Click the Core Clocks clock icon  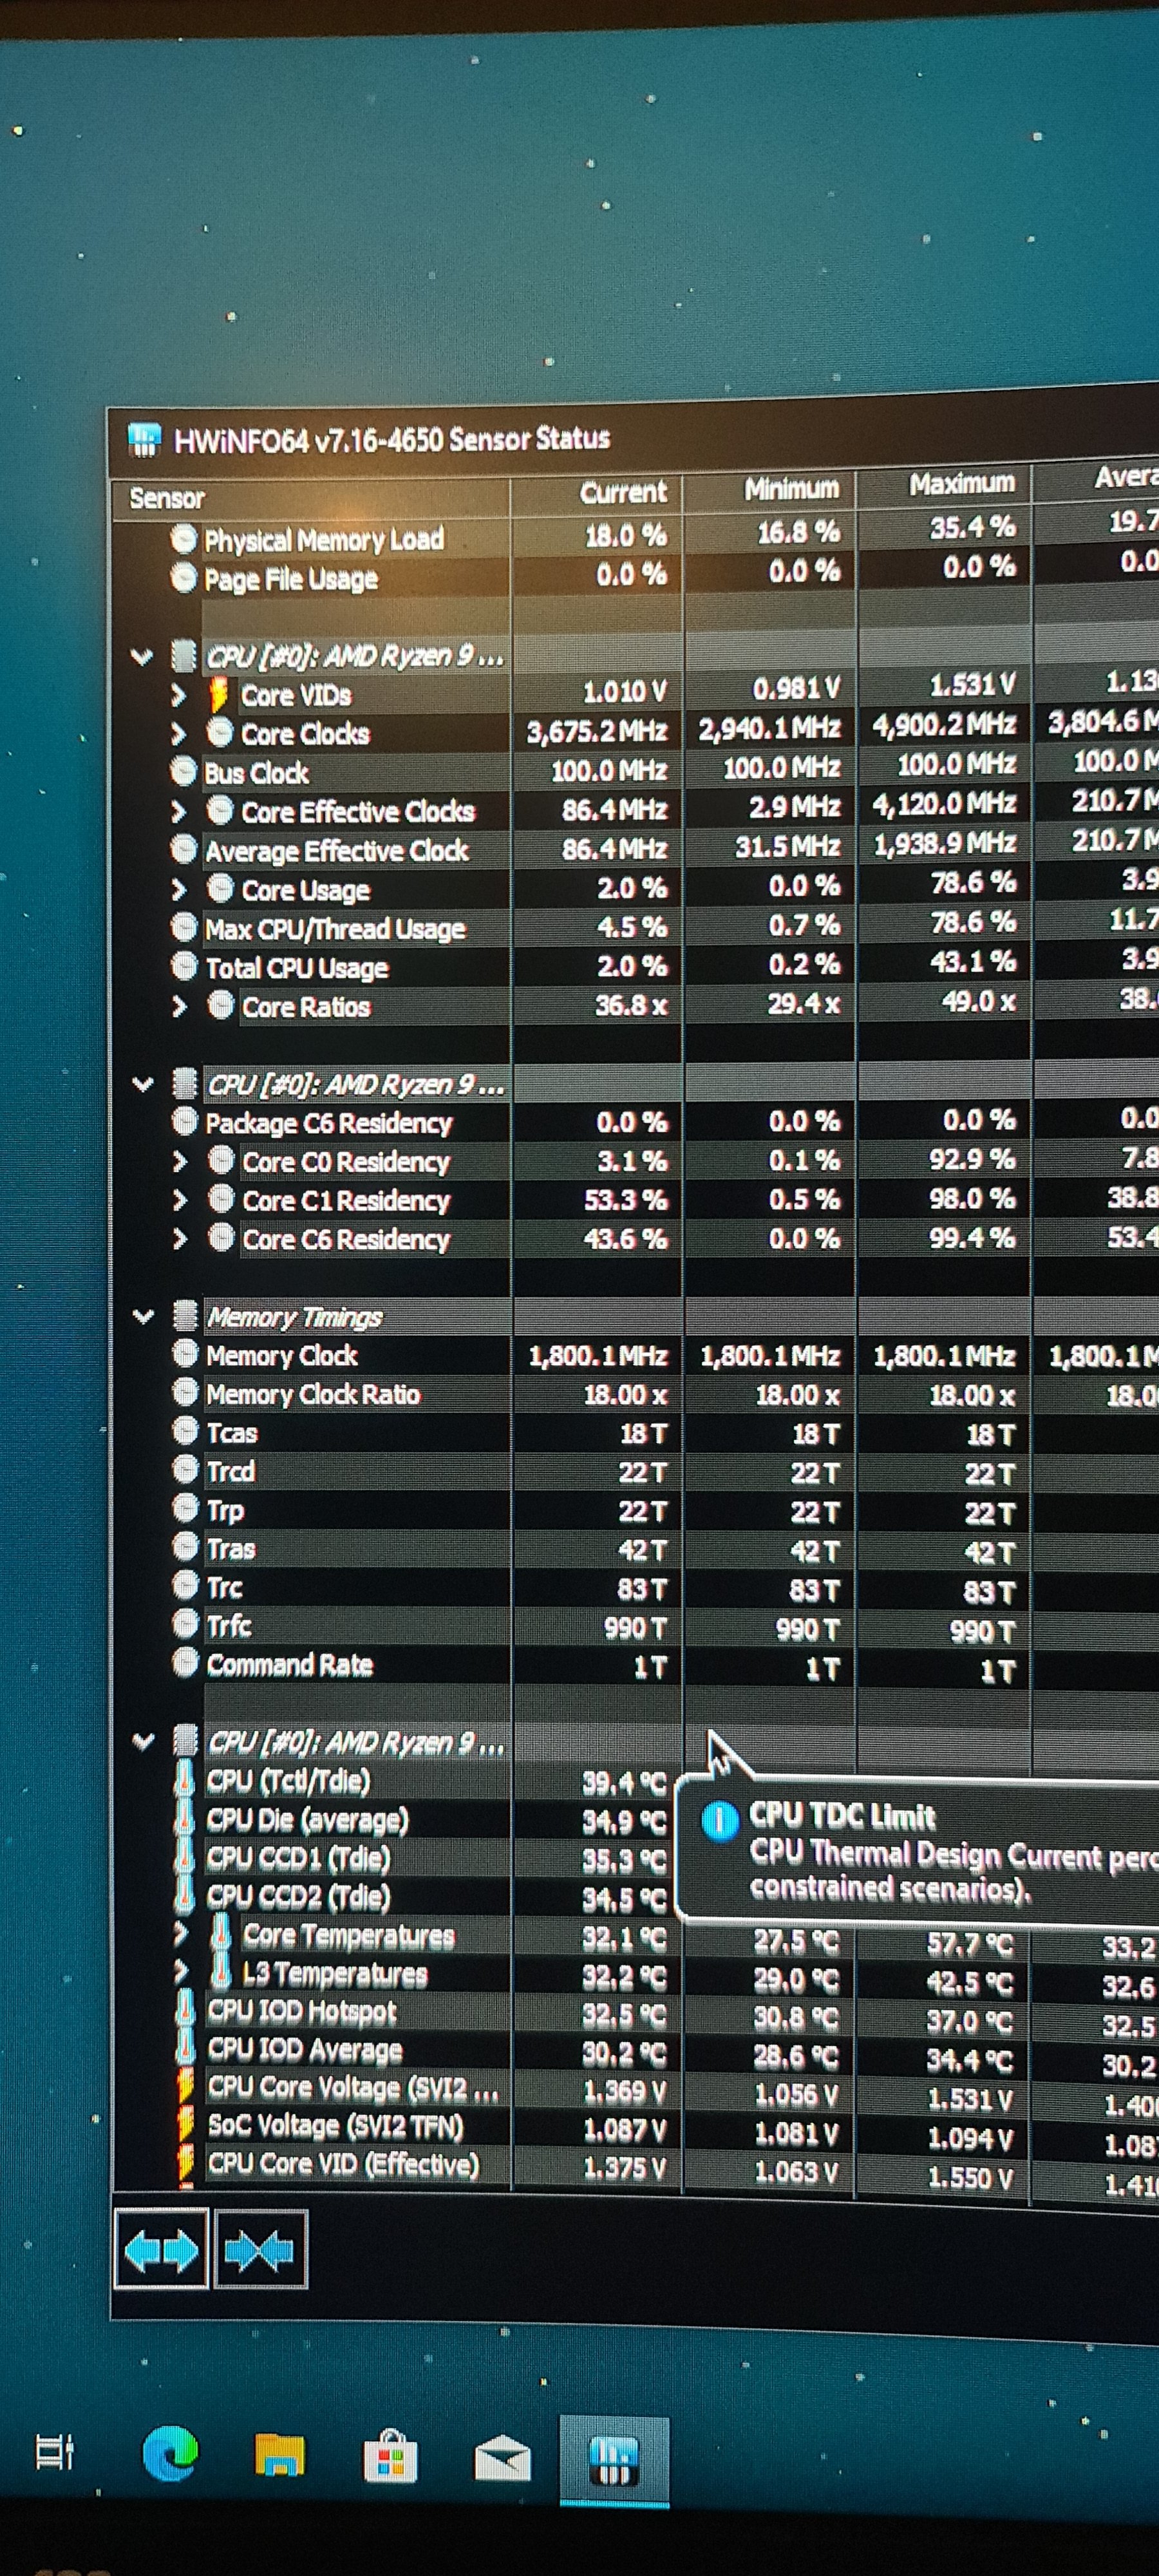pyautogui.click(x=220, y=732)
